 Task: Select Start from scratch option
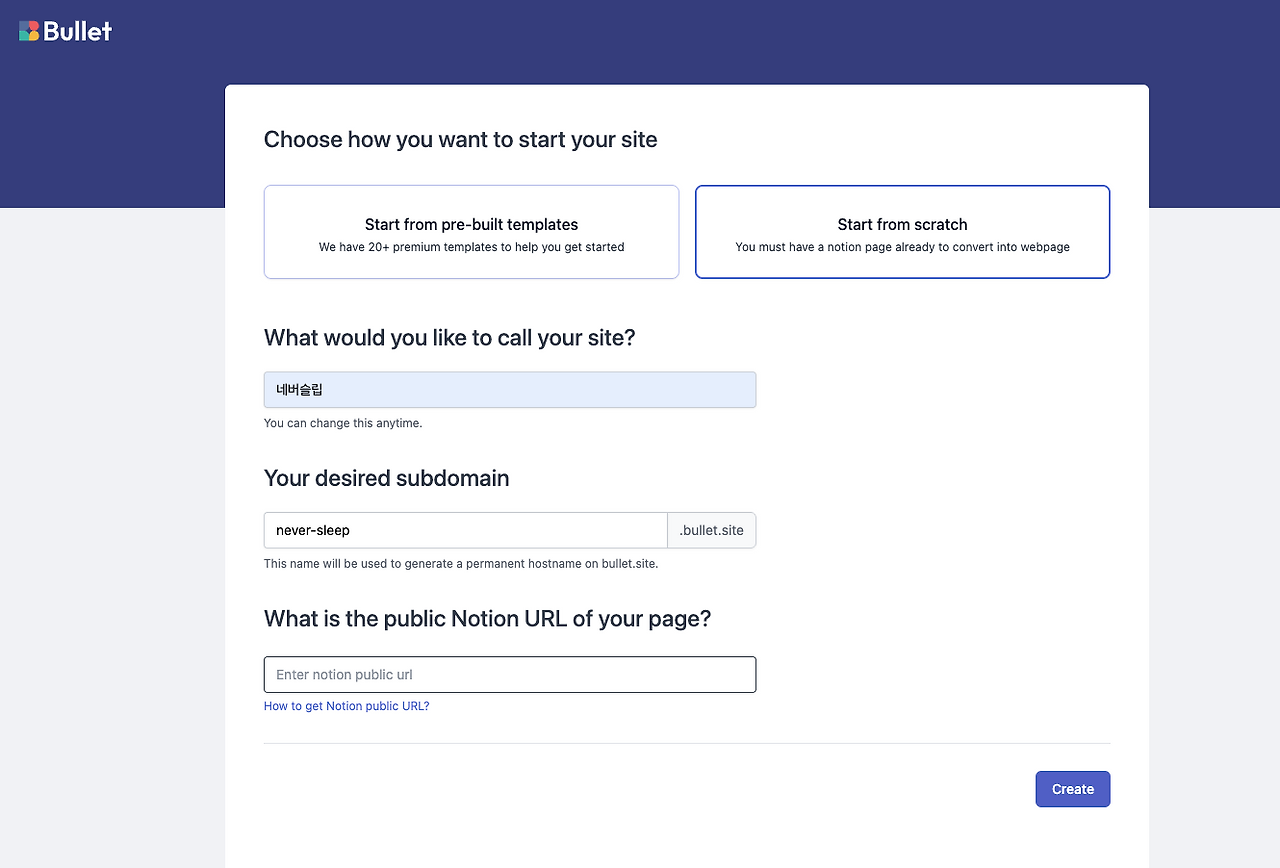902,225
